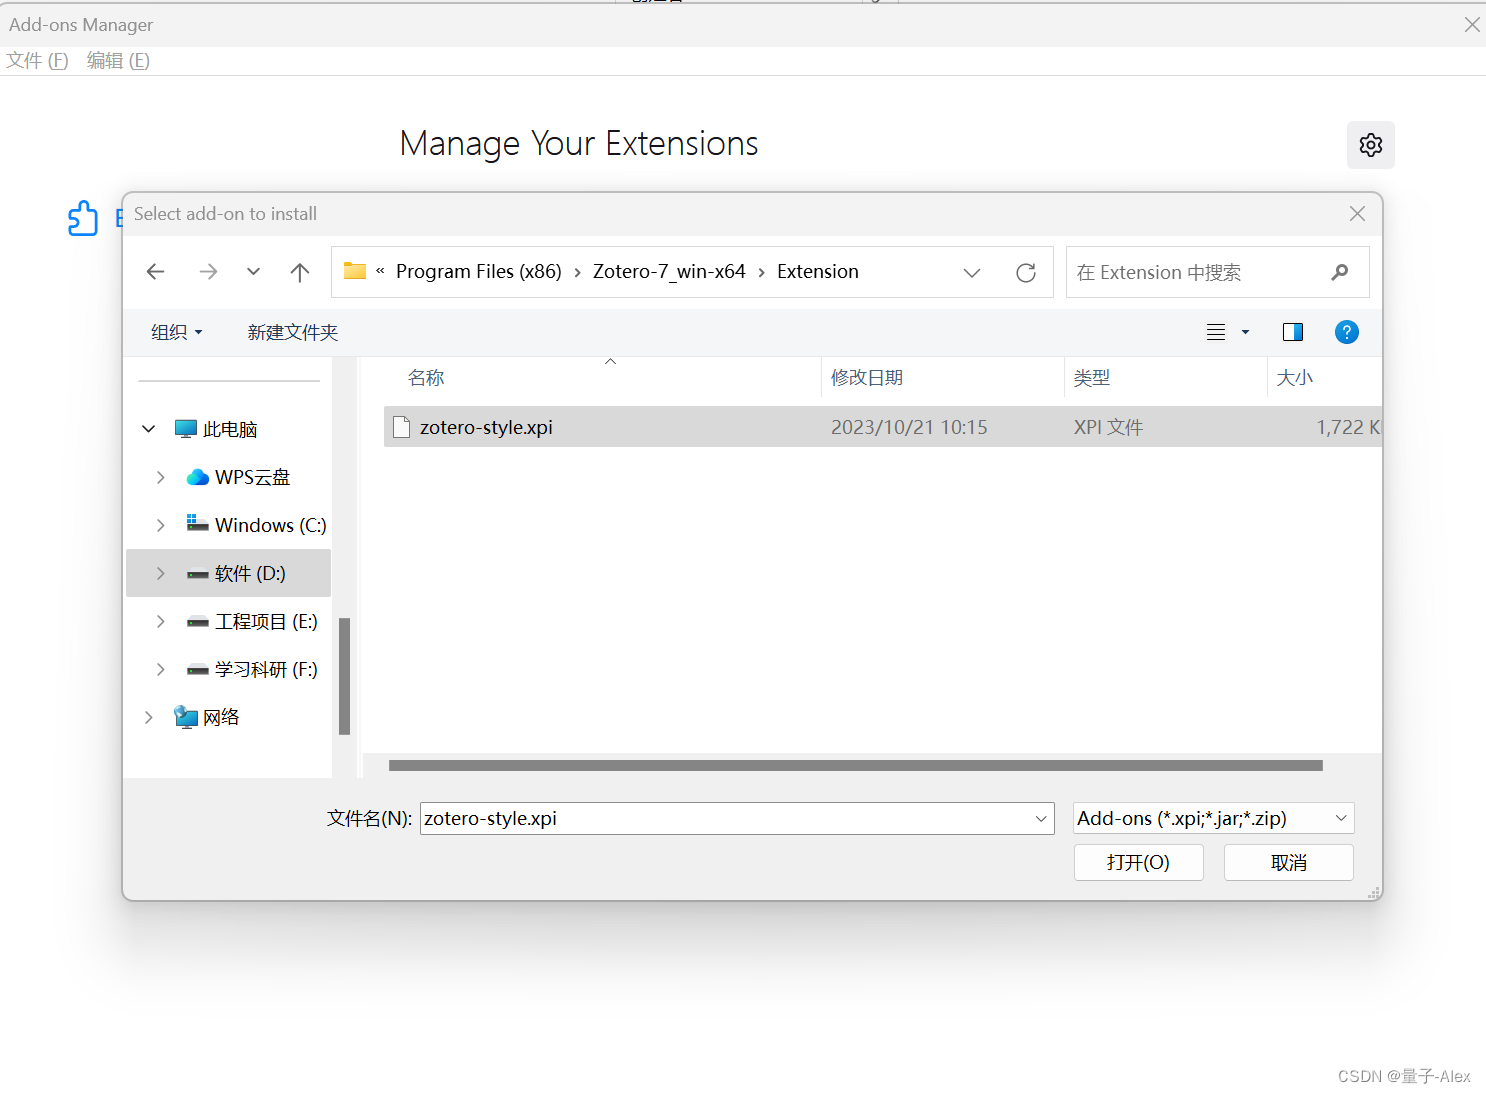Open the 编辑 (E) menu
Image resolution: width=1486 pixels, height=1093 pixels.
[118, 60]
